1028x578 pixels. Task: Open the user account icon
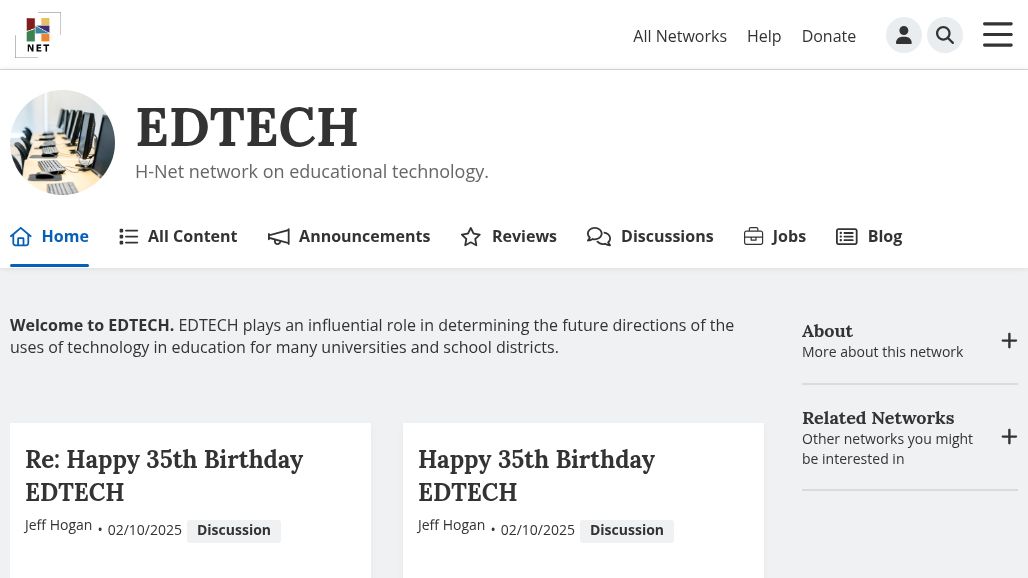pyautogui.click(x=903, y=35)
